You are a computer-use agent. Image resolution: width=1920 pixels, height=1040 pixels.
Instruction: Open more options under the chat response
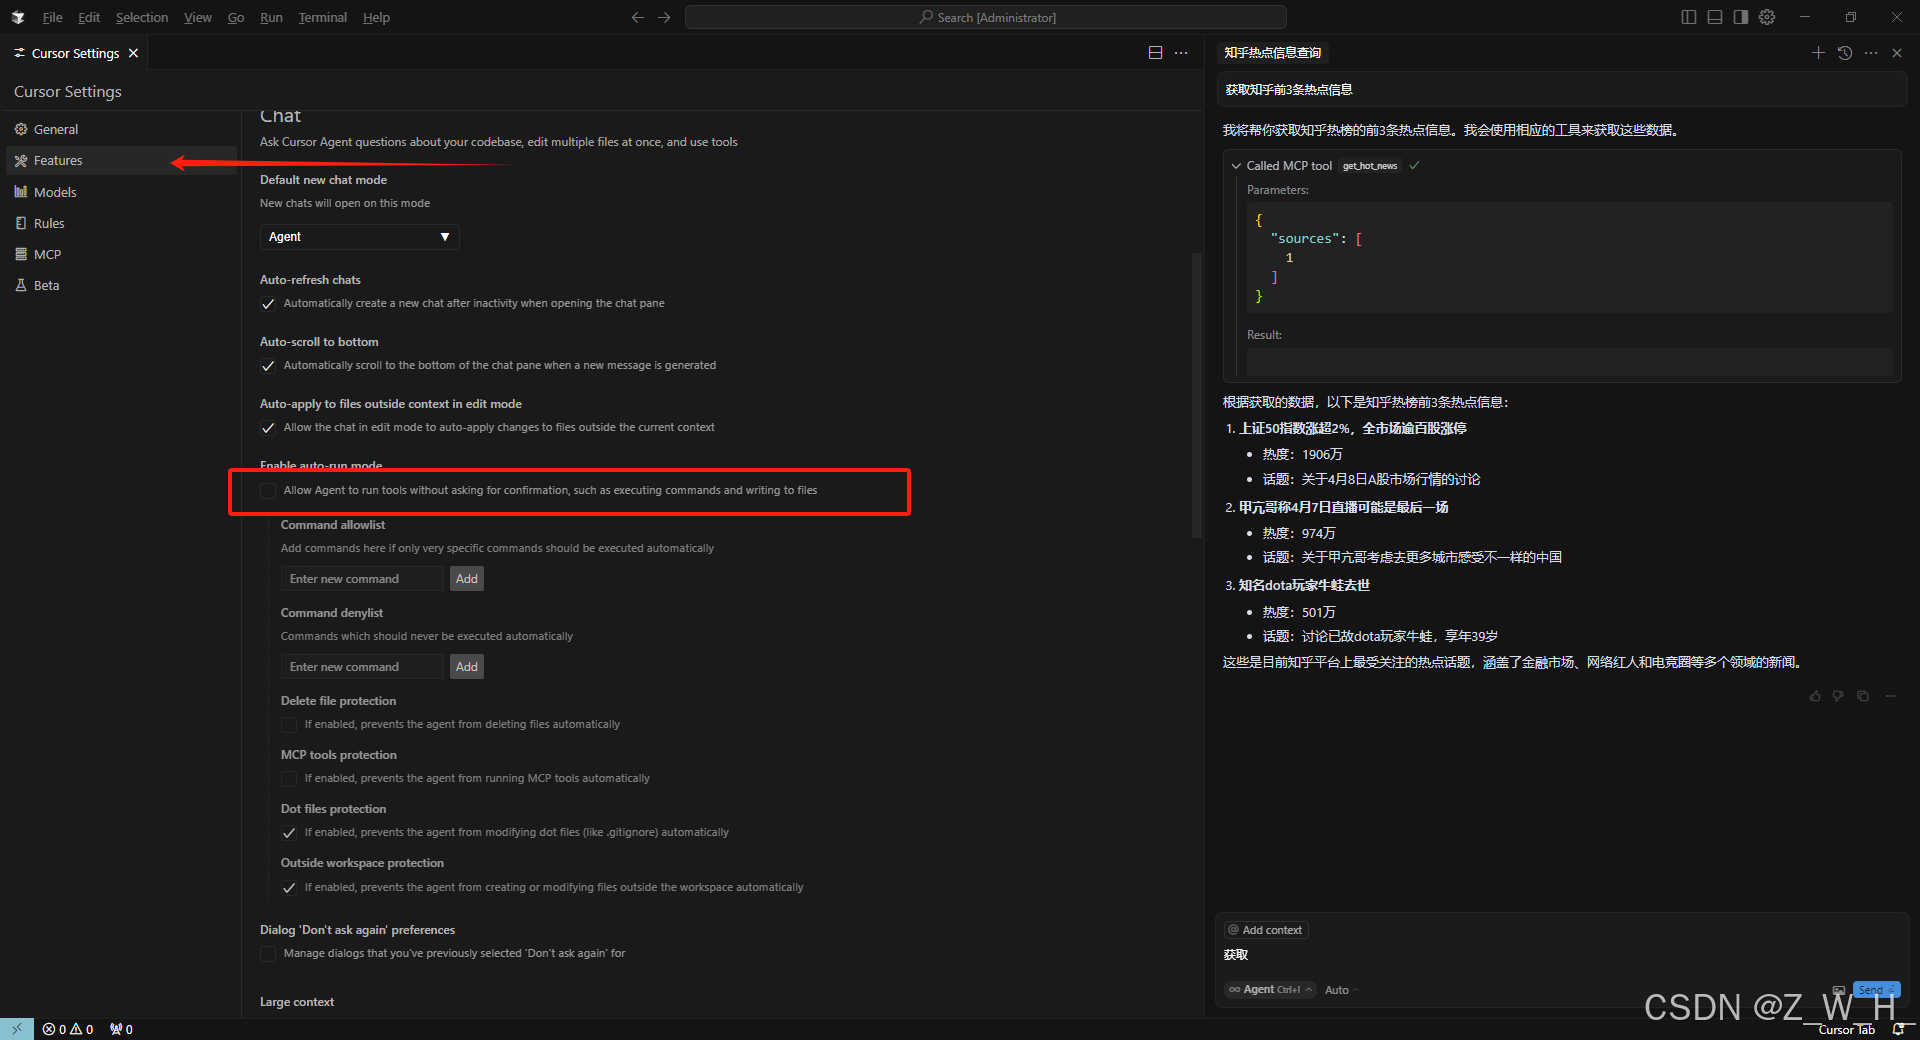1891,696
